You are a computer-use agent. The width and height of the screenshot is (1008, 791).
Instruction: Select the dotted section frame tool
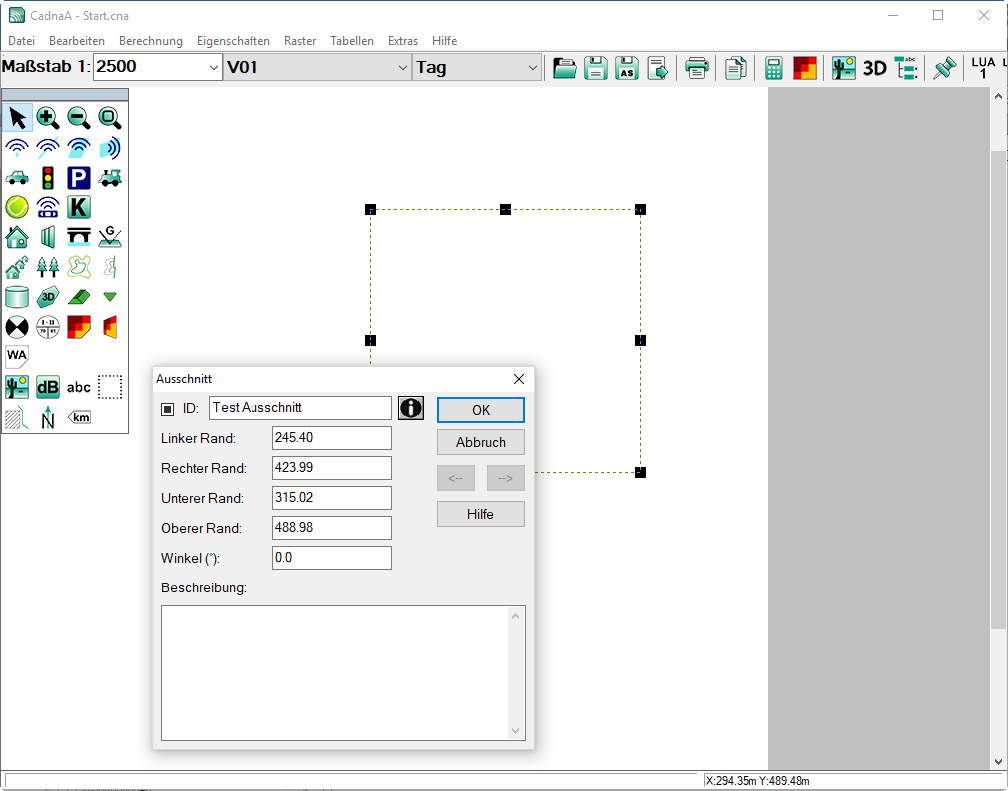pos(109,387)
